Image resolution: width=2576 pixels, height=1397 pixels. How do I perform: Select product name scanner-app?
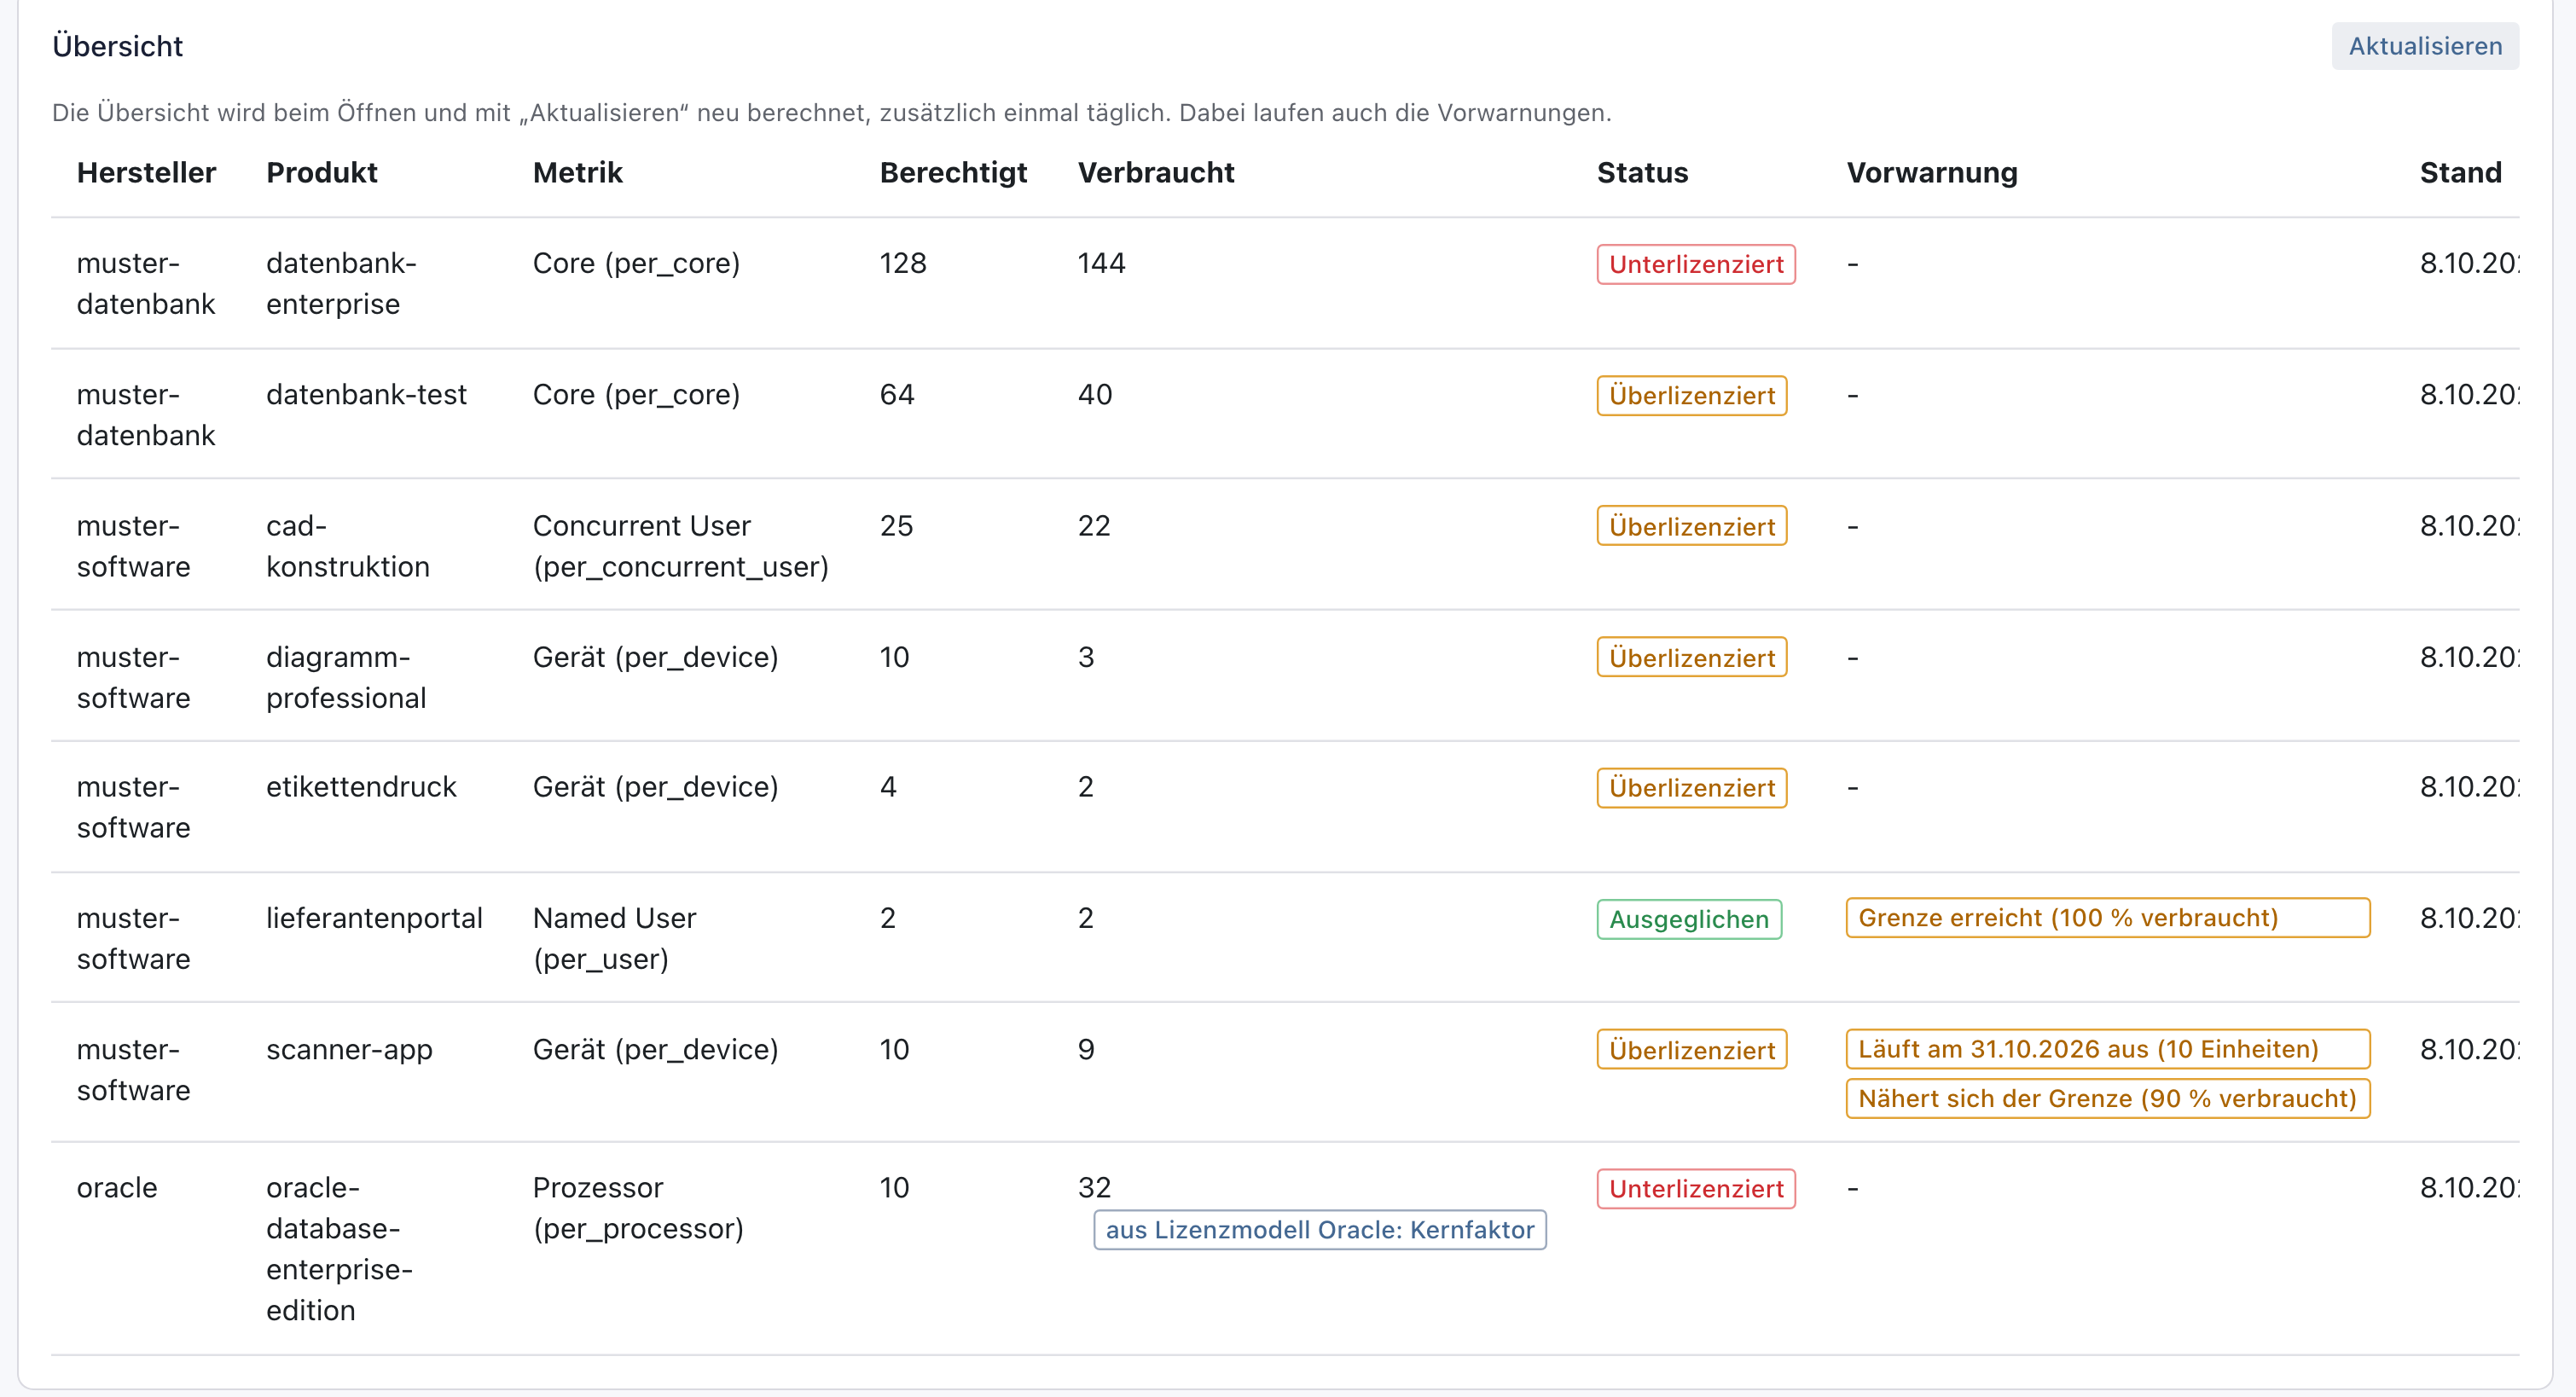[349, 1049]
